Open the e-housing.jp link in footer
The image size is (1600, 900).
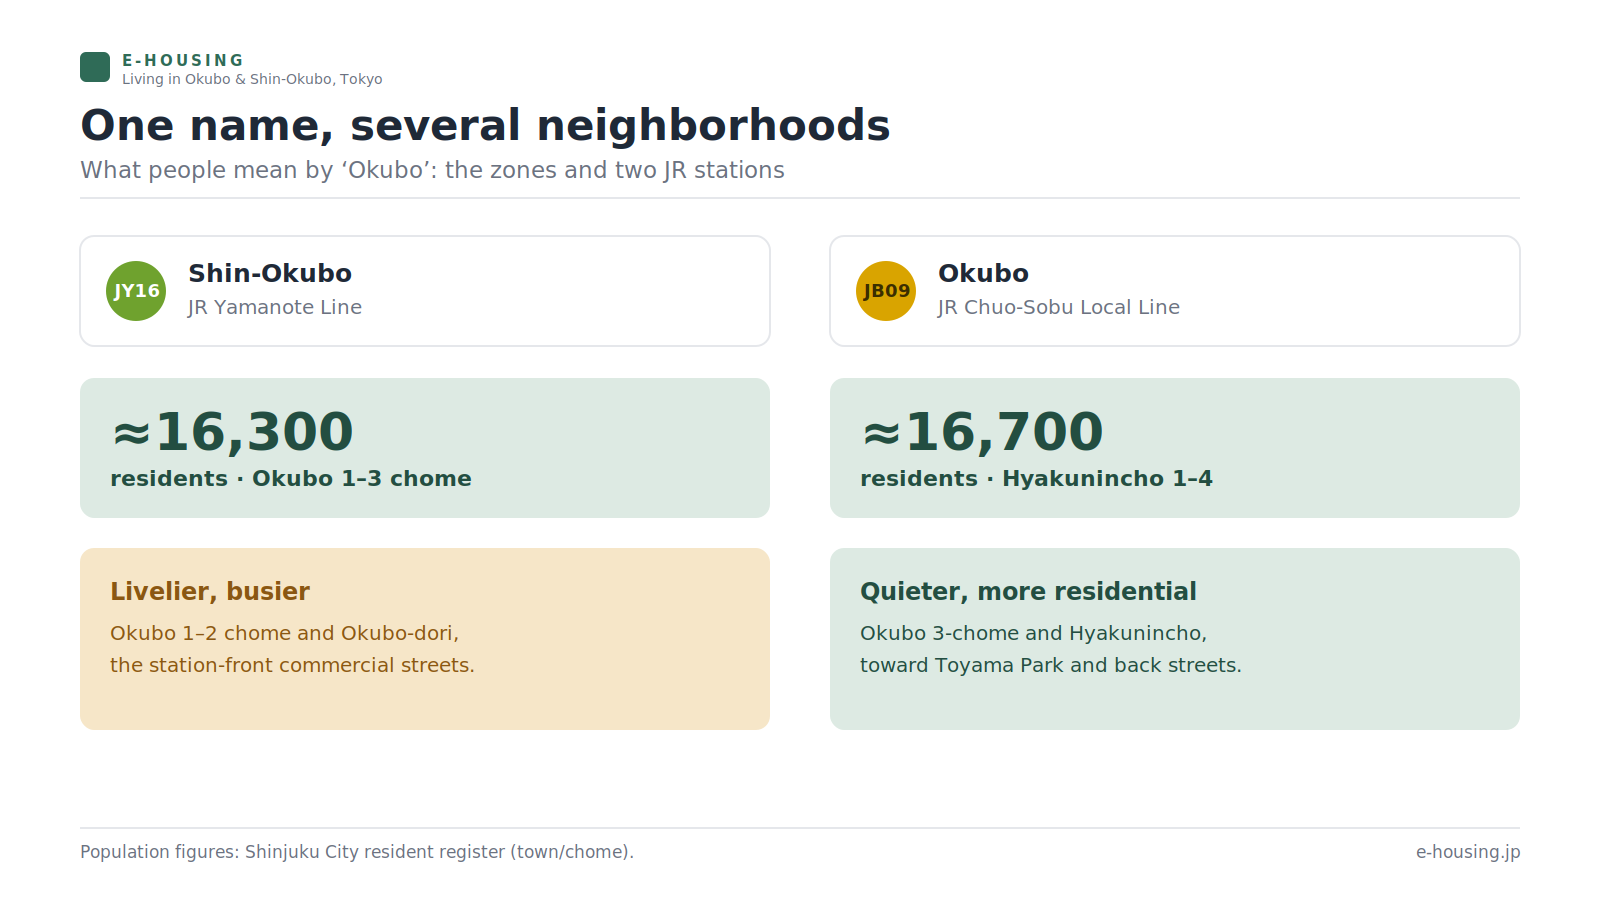[x=1468, y=852]
